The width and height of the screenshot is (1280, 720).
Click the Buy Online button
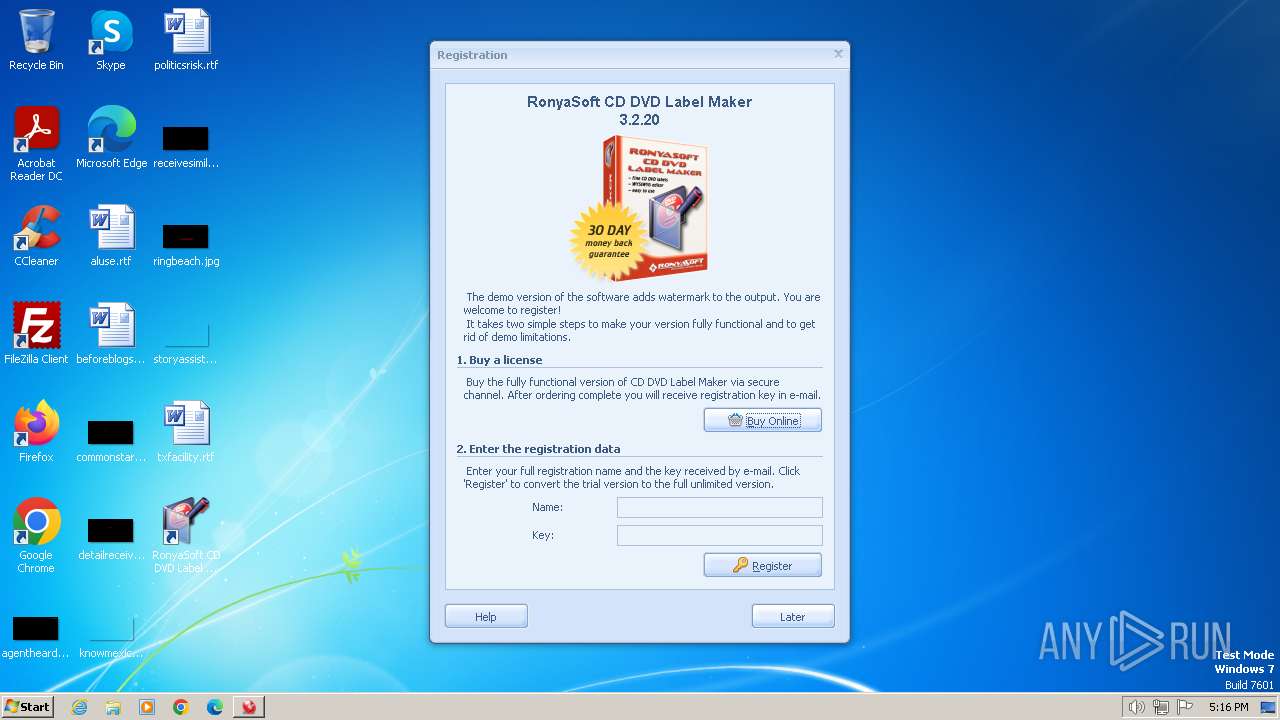(763, 421)
